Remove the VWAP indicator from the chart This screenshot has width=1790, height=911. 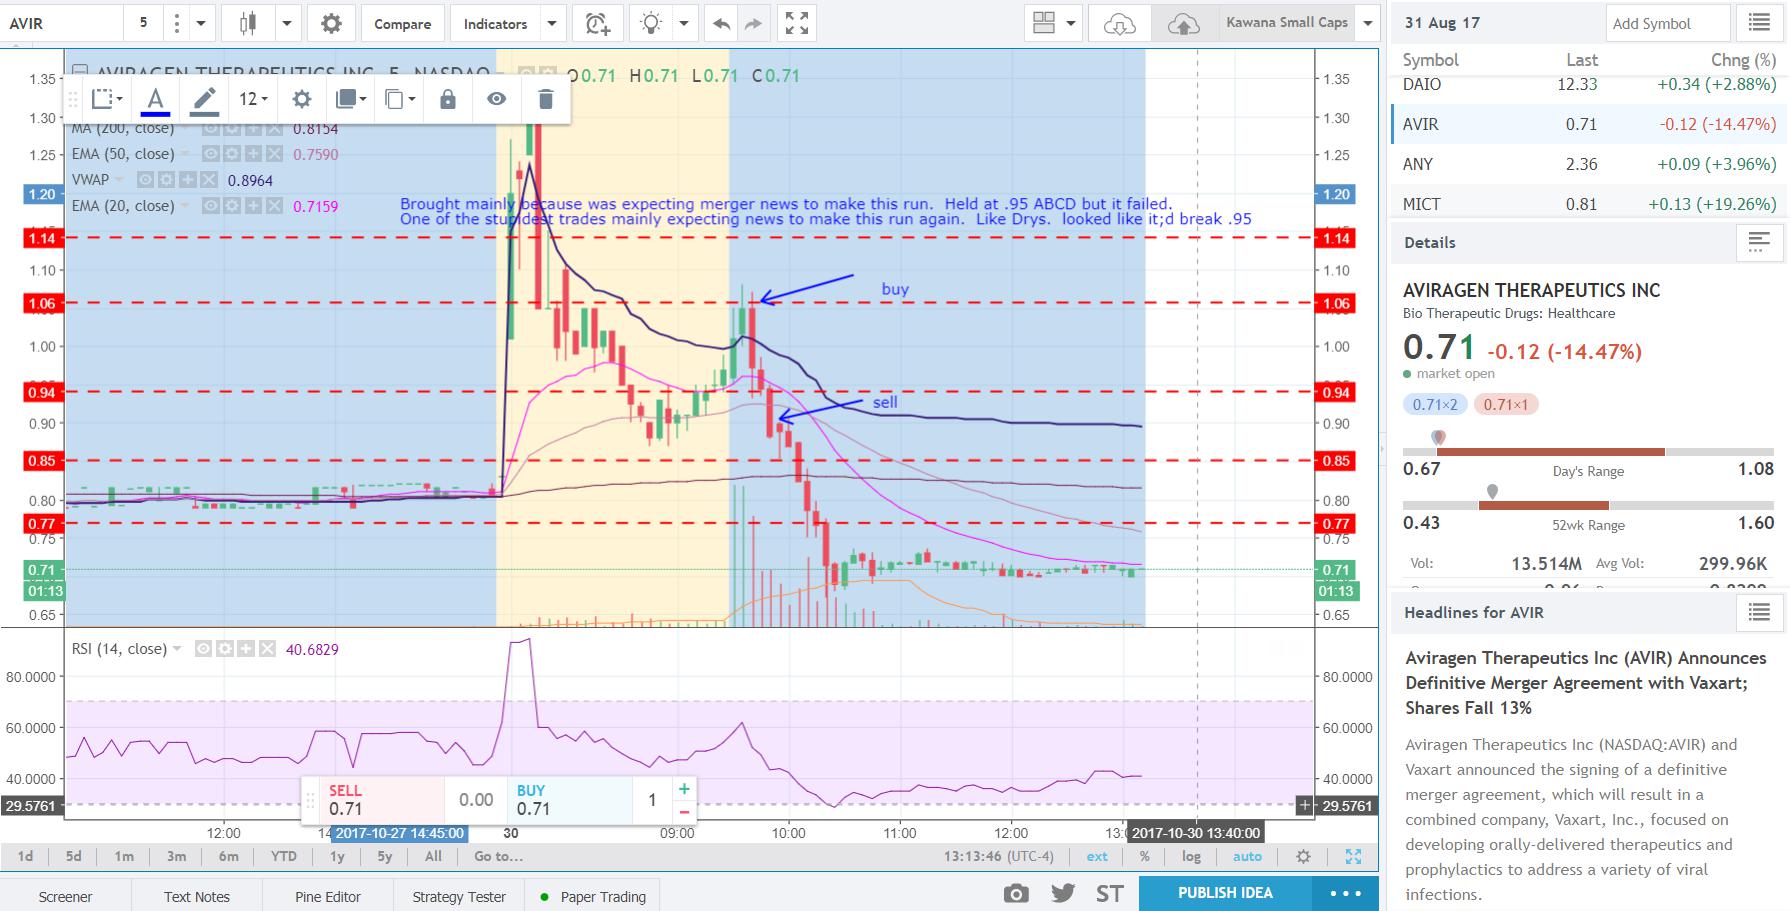pyautogui.click(x=207, y=180)
